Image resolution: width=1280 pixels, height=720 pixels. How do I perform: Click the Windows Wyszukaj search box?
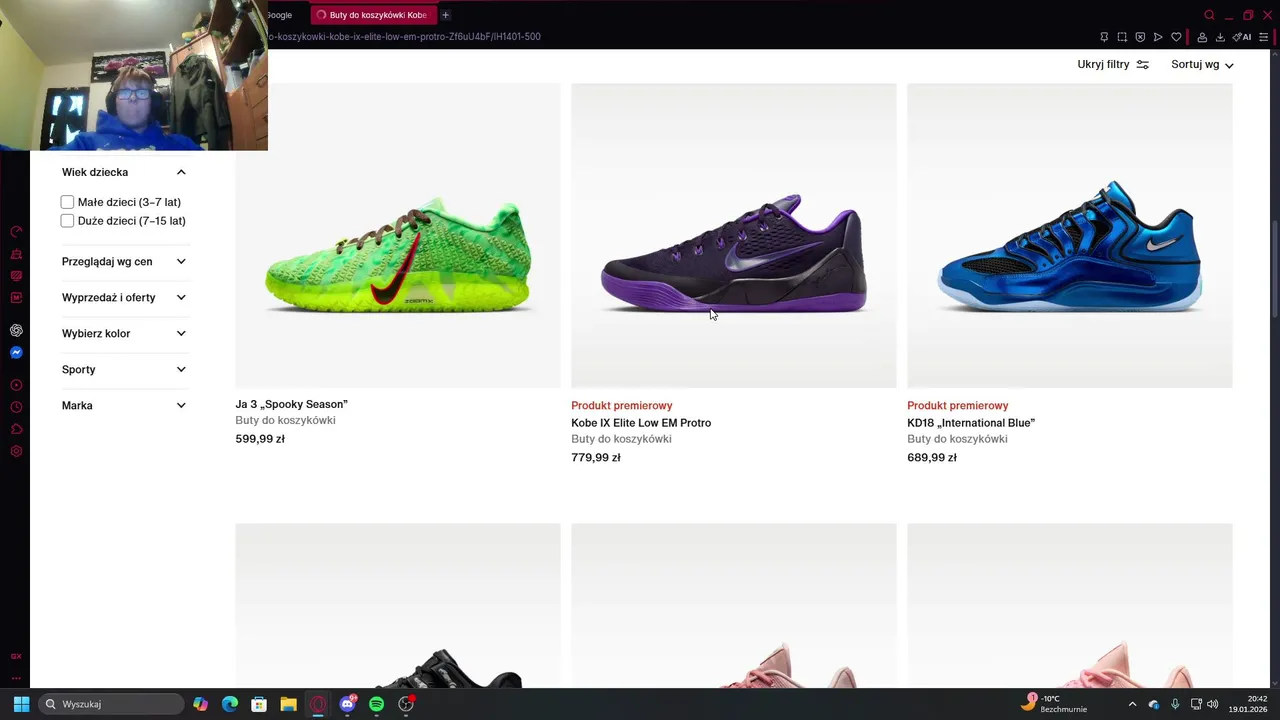tap(110, 704)
